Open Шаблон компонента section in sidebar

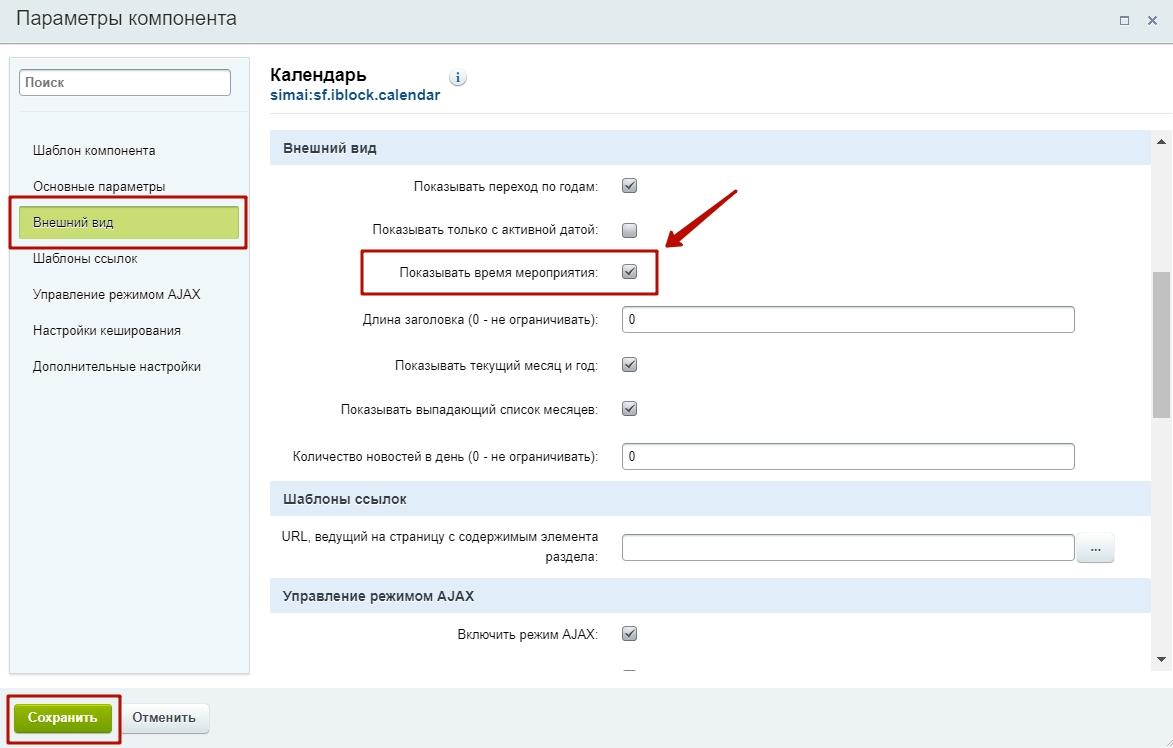94,151
